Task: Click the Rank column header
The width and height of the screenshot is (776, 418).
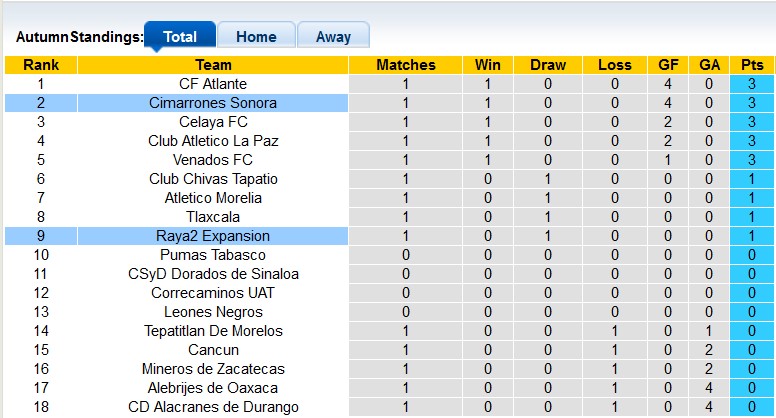Action: [x=41, y=65]
